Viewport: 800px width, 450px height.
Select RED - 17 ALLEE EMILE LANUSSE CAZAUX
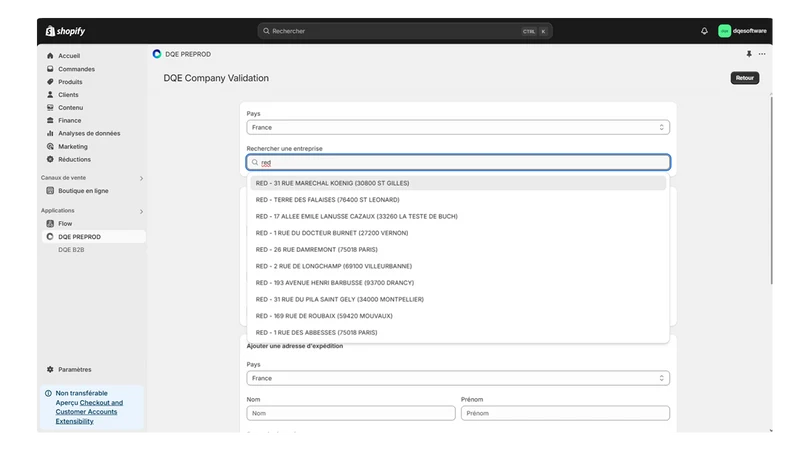(458, 216)
